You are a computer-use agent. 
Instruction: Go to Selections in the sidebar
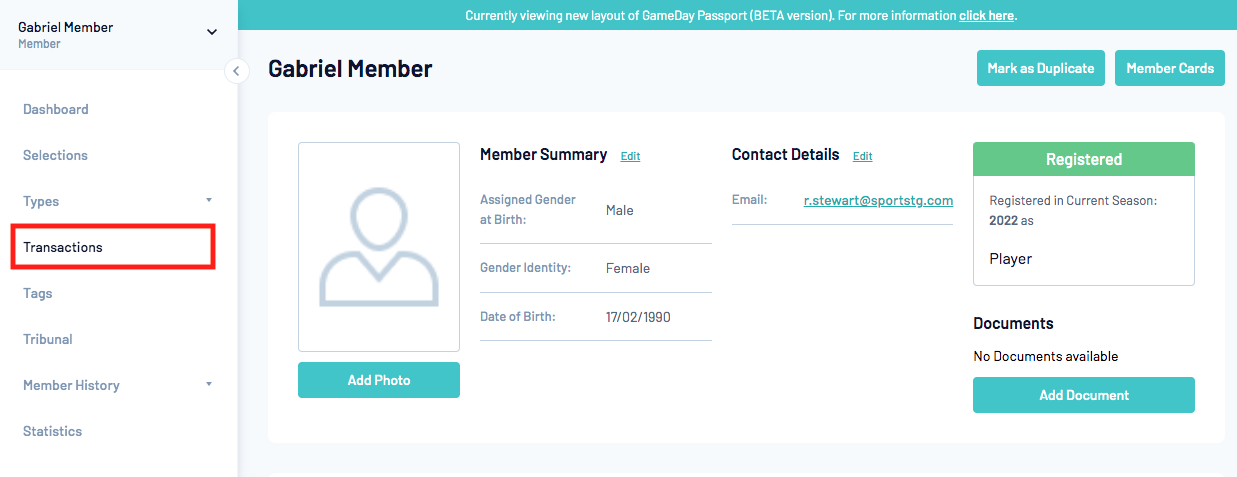(56, 155)
